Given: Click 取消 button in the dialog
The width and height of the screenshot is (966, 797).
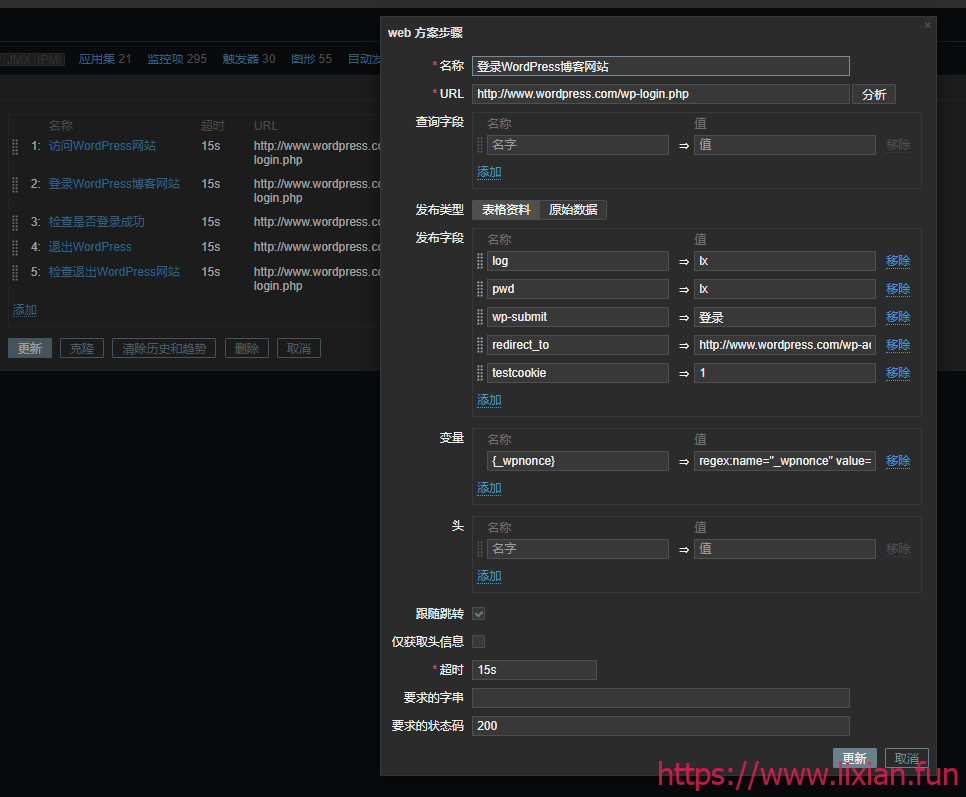Looking at the screenshot, I should pyautogui.click(x=906, y=758).
